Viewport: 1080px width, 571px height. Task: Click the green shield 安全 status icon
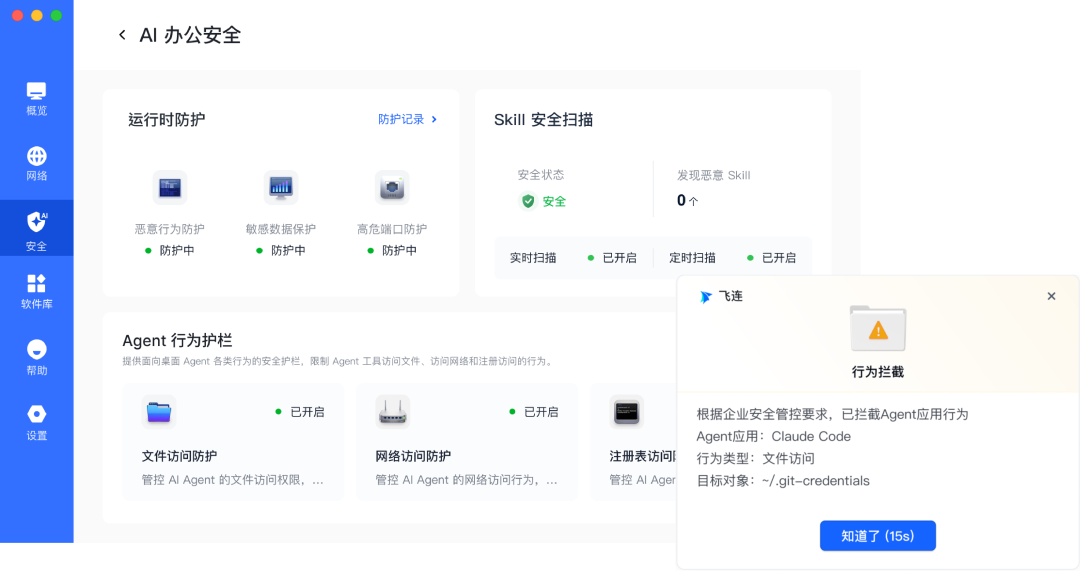pyautogui.click(x=528, y=201)
